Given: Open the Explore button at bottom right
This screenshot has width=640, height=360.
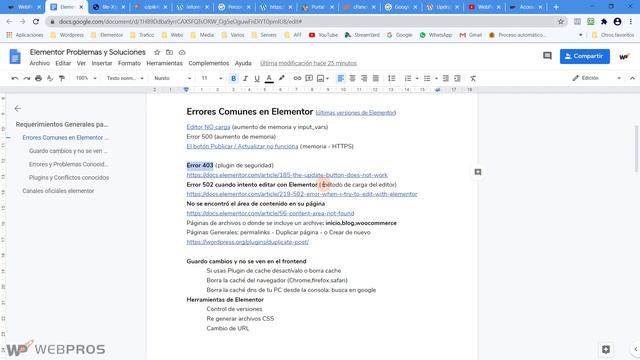Looking at the screenshot, I should point(606,349).
